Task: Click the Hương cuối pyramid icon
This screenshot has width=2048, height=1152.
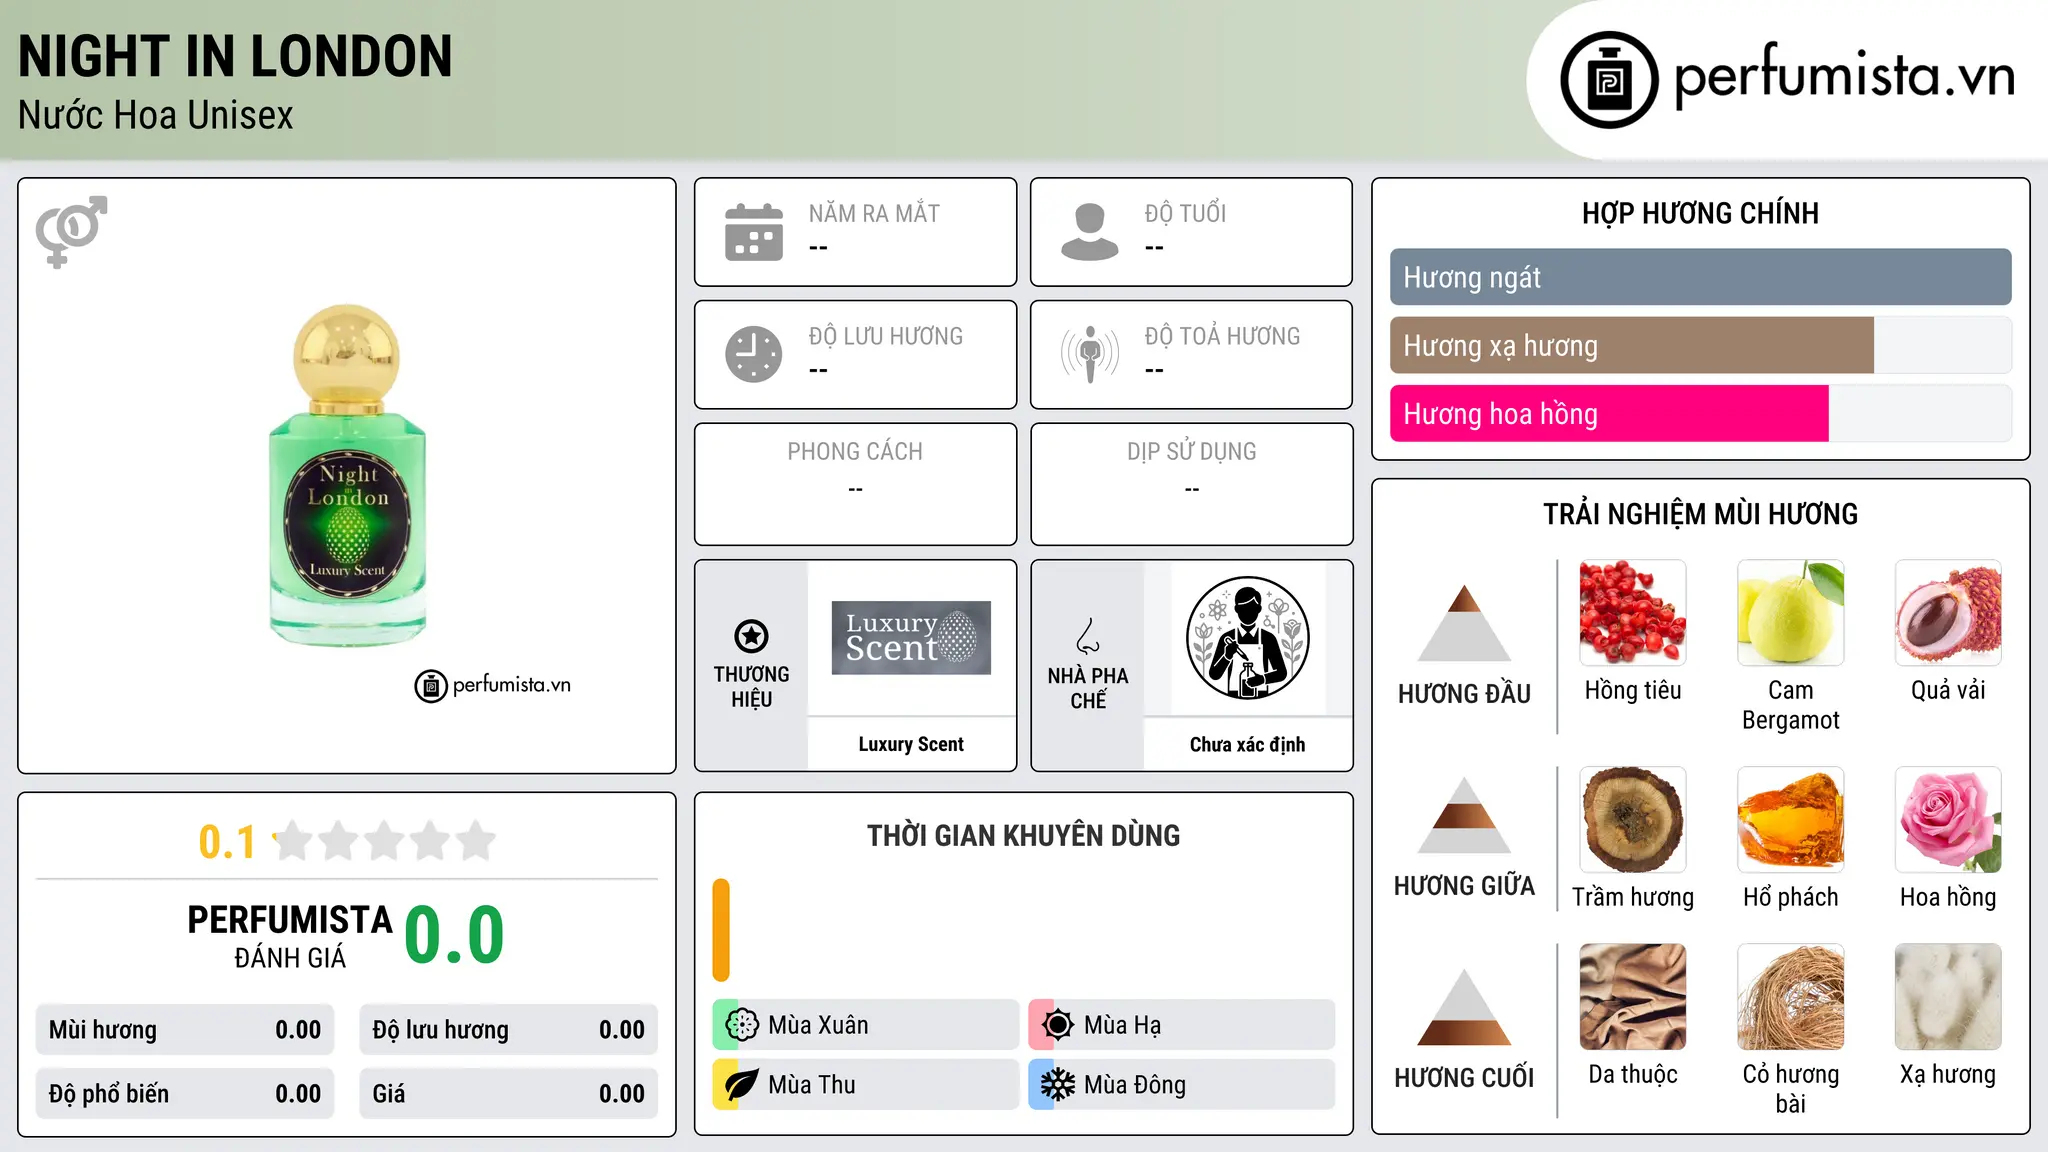Action: pyautogui.click(x=1465, y=1007)
